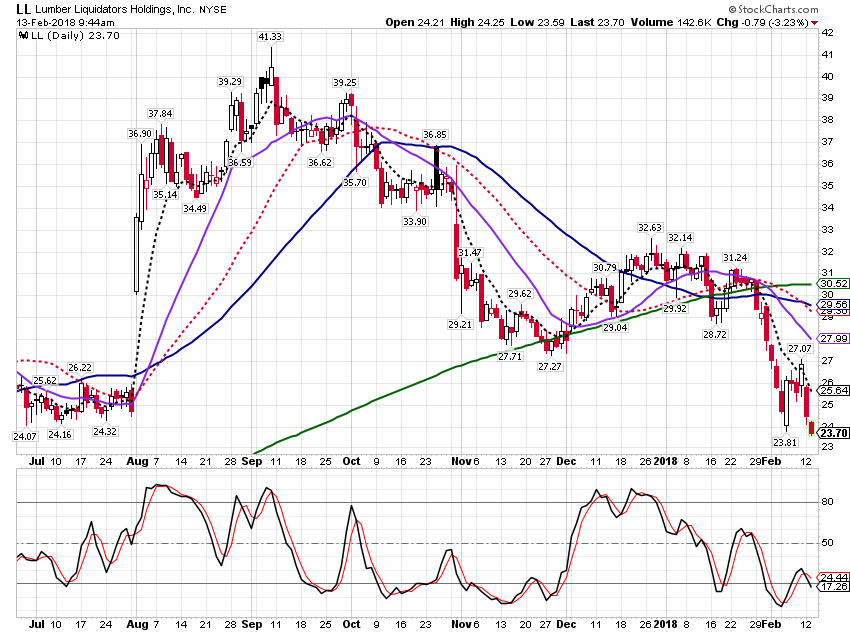850x633 pixels.
Task: Click the Open 24.21 value
Action: 415,22
